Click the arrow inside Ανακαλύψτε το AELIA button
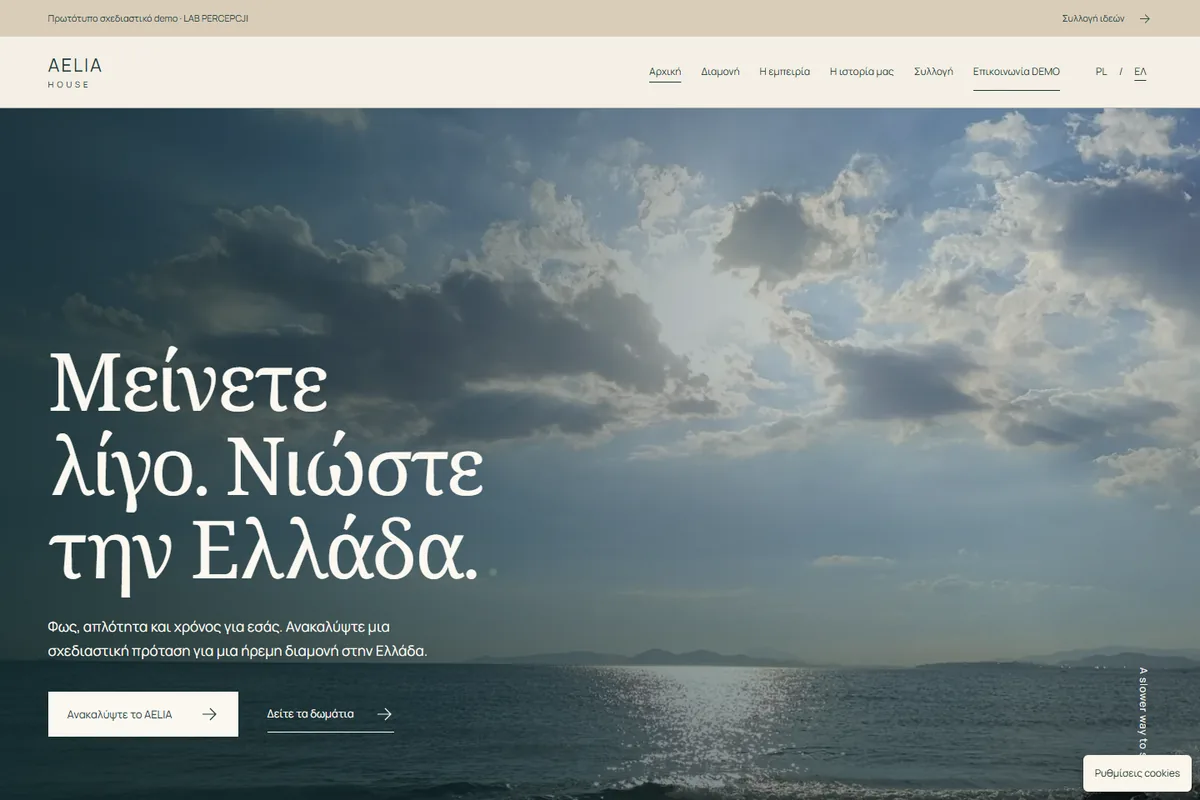 (209, 714)
